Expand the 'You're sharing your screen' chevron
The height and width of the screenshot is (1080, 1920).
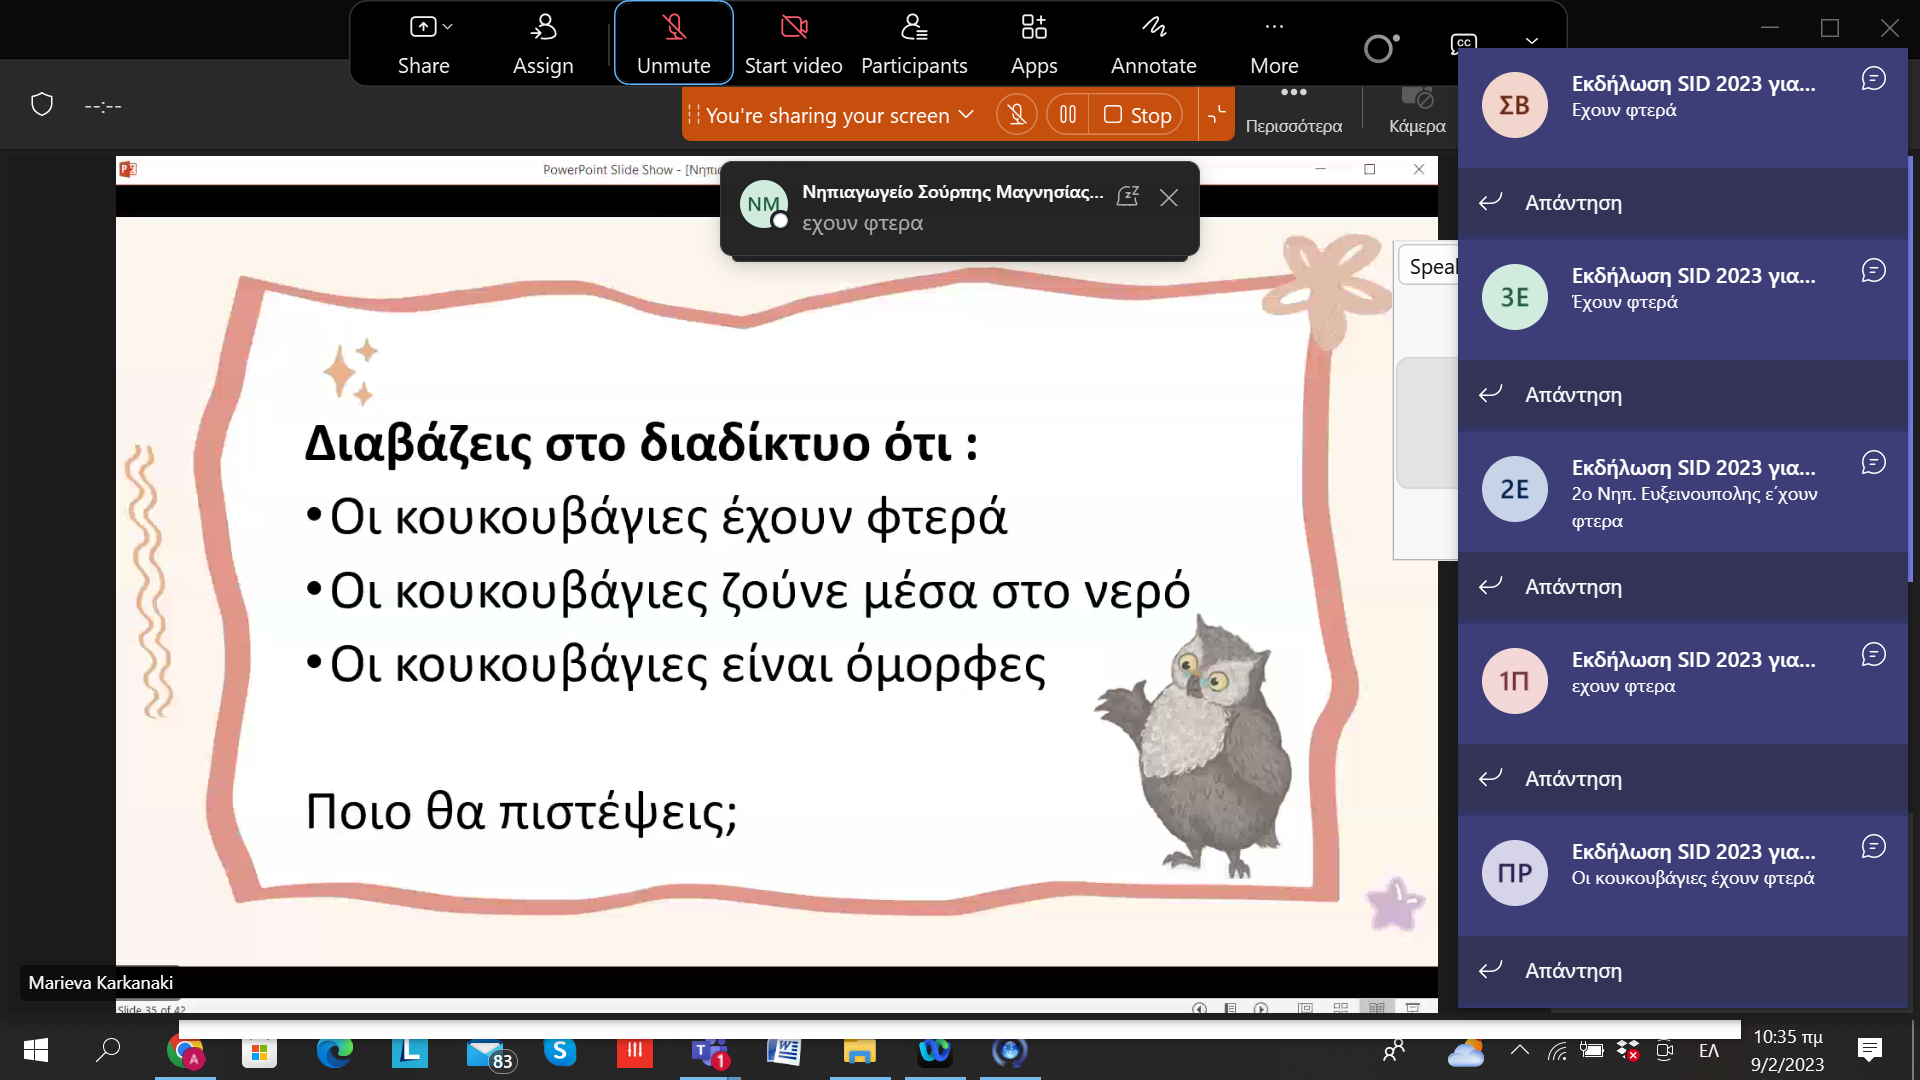[x=966, y=115]
